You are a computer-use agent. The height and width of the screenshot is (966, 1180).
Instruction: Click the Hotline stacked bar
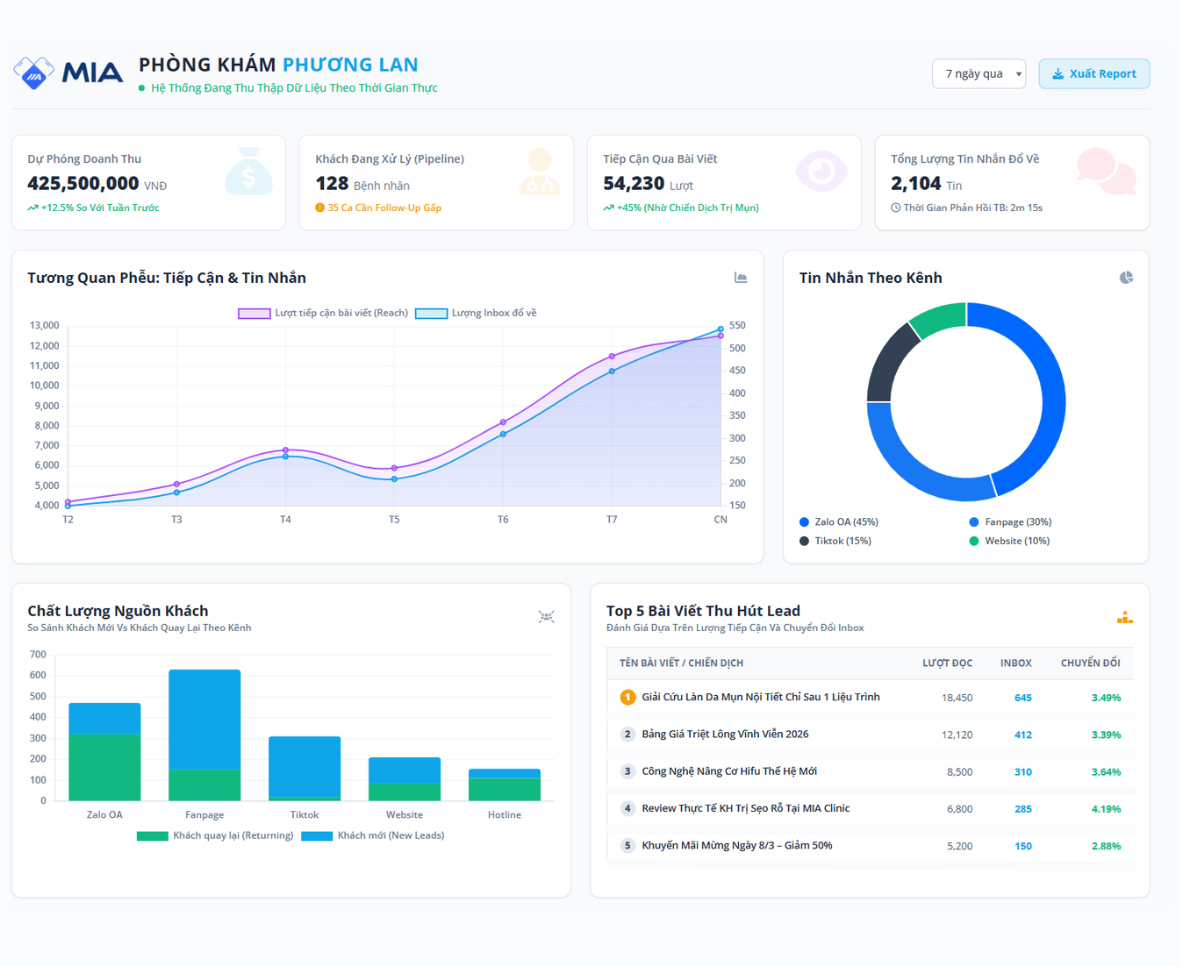click(504, 785)
